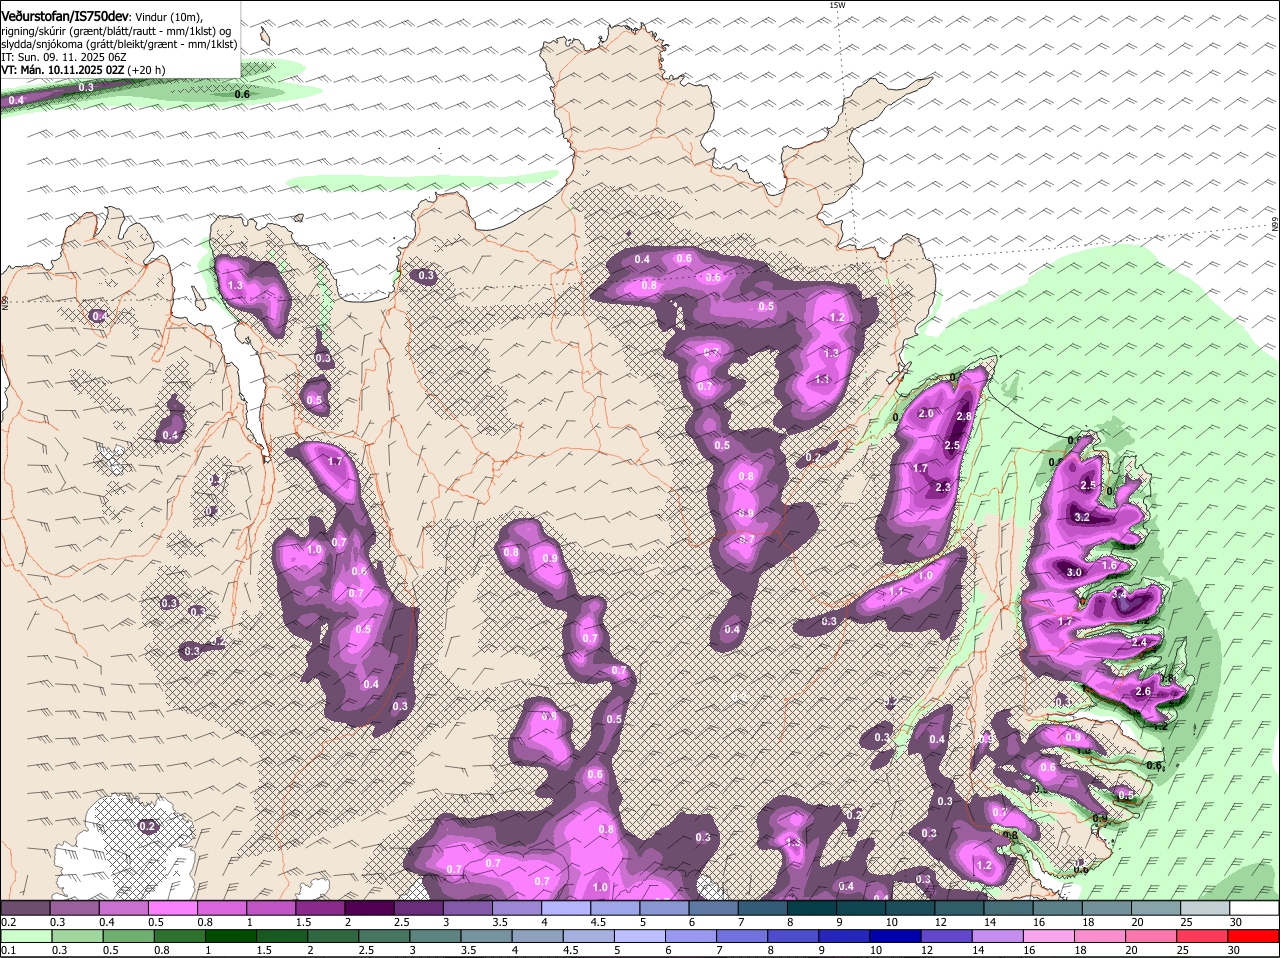Click the Veðurstofan/IS750dev map title
The image size is (1280, 958).
click(66, 15)
